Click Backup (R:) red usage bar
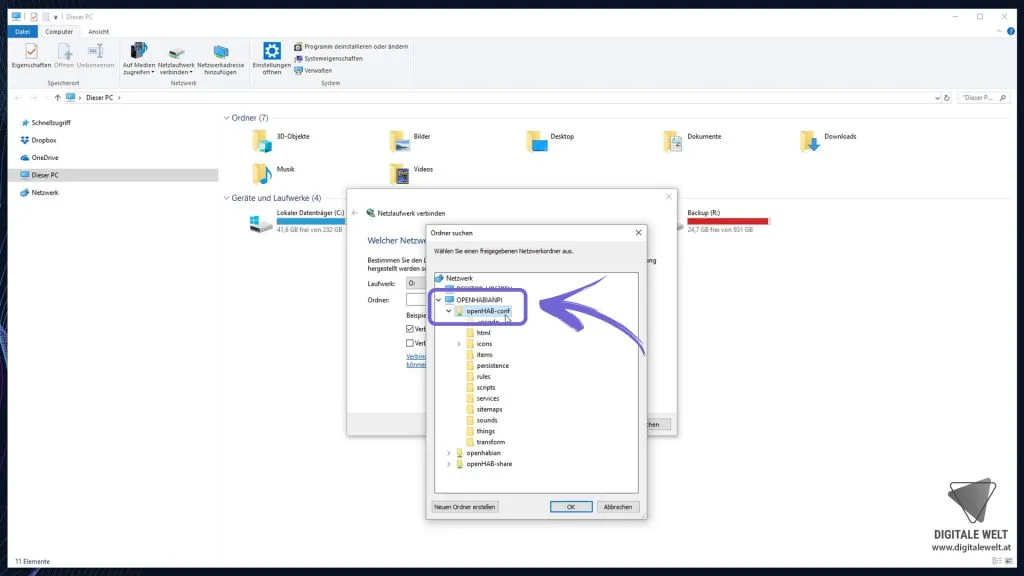 click(728, 221)
